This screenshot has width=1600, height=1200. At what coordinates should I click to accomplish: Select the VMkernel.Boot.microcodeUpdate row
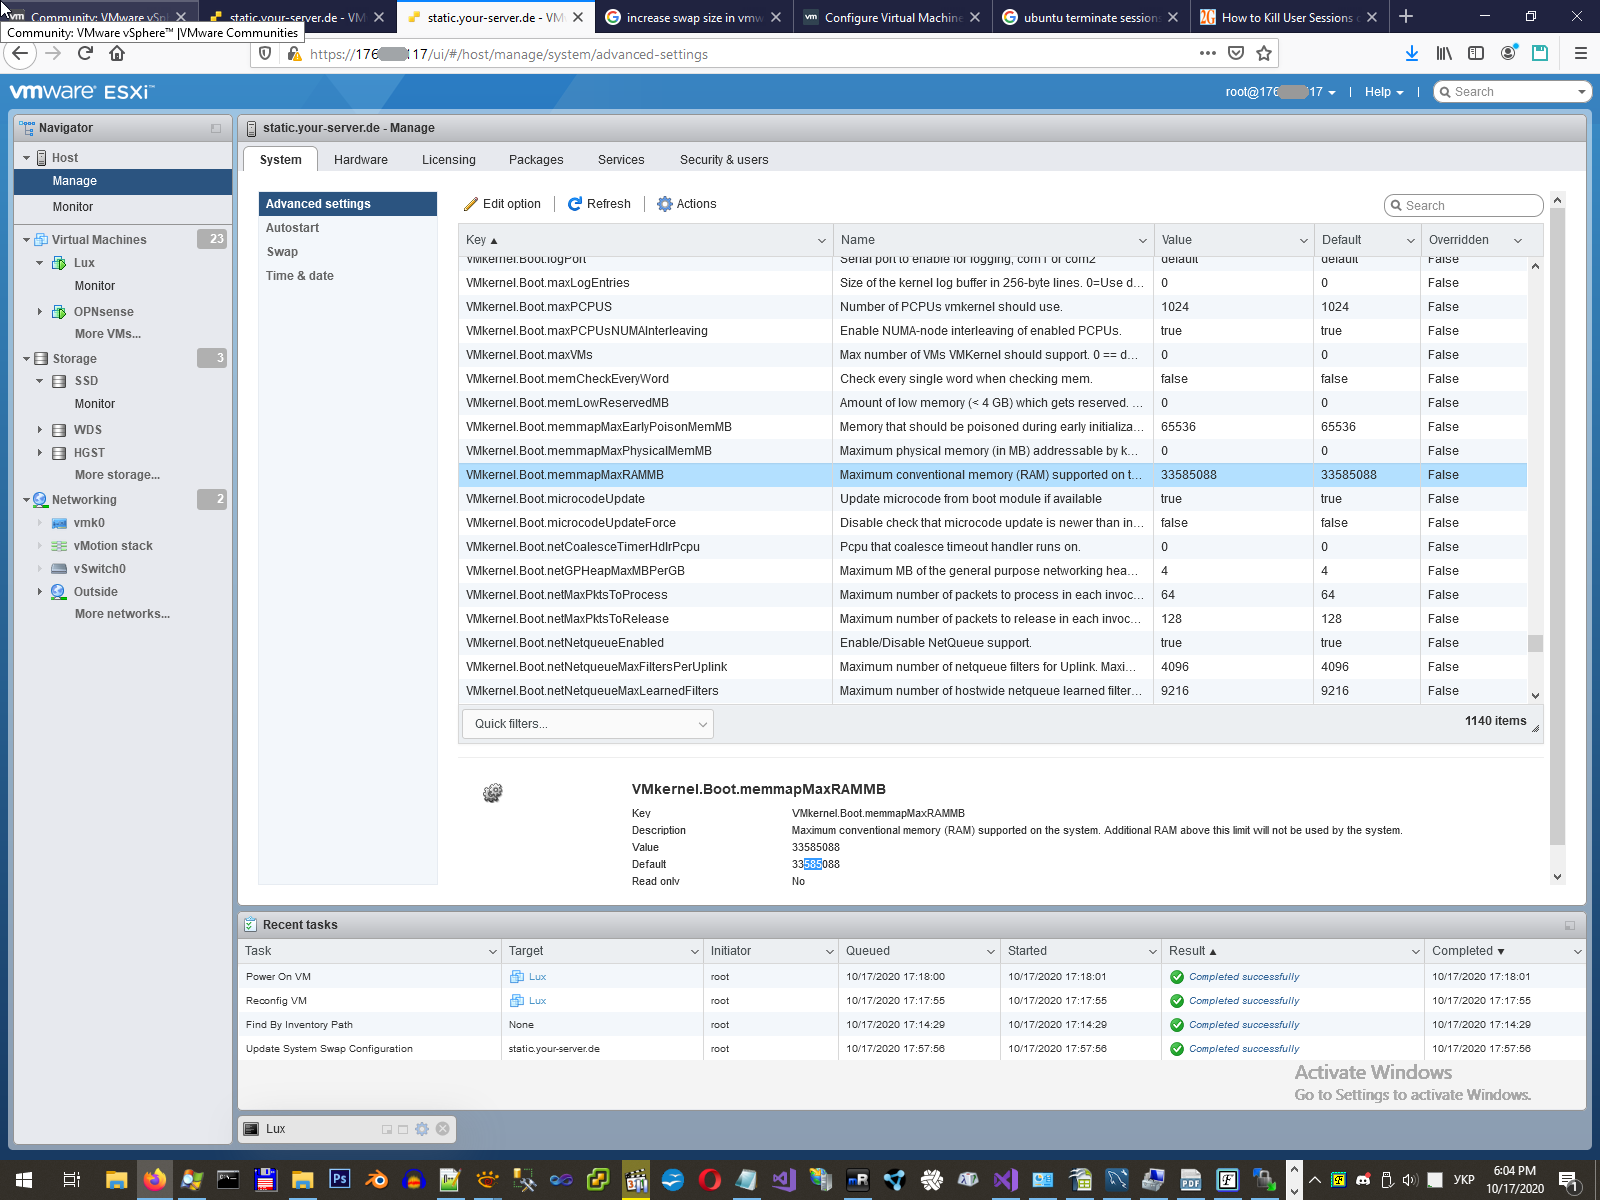point(993,499)
